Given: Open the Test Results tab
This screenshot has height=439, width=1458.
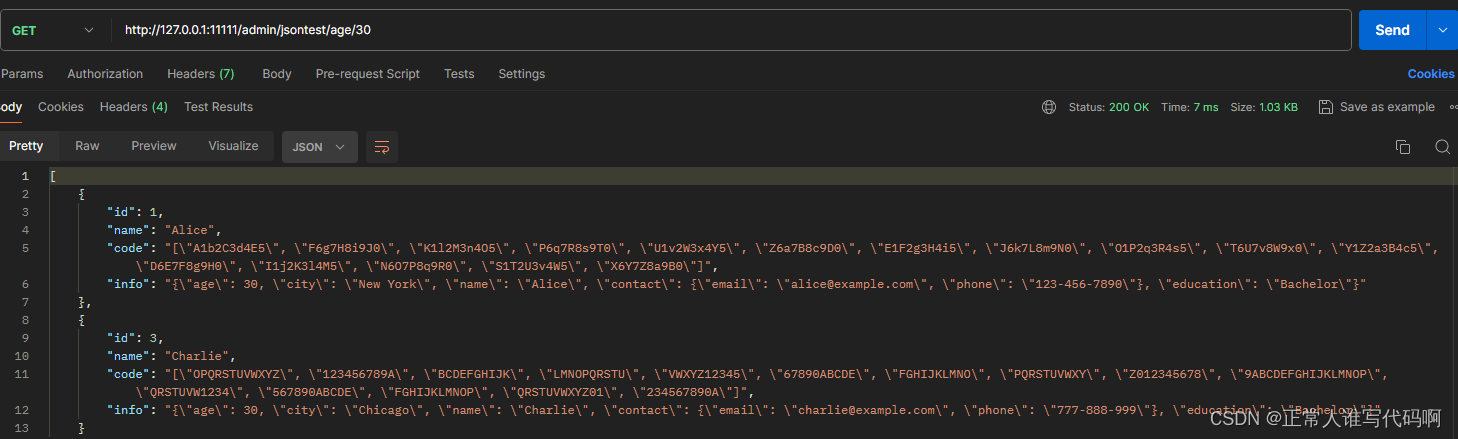Looking at the screenshot, I should [x=218, y=107].
